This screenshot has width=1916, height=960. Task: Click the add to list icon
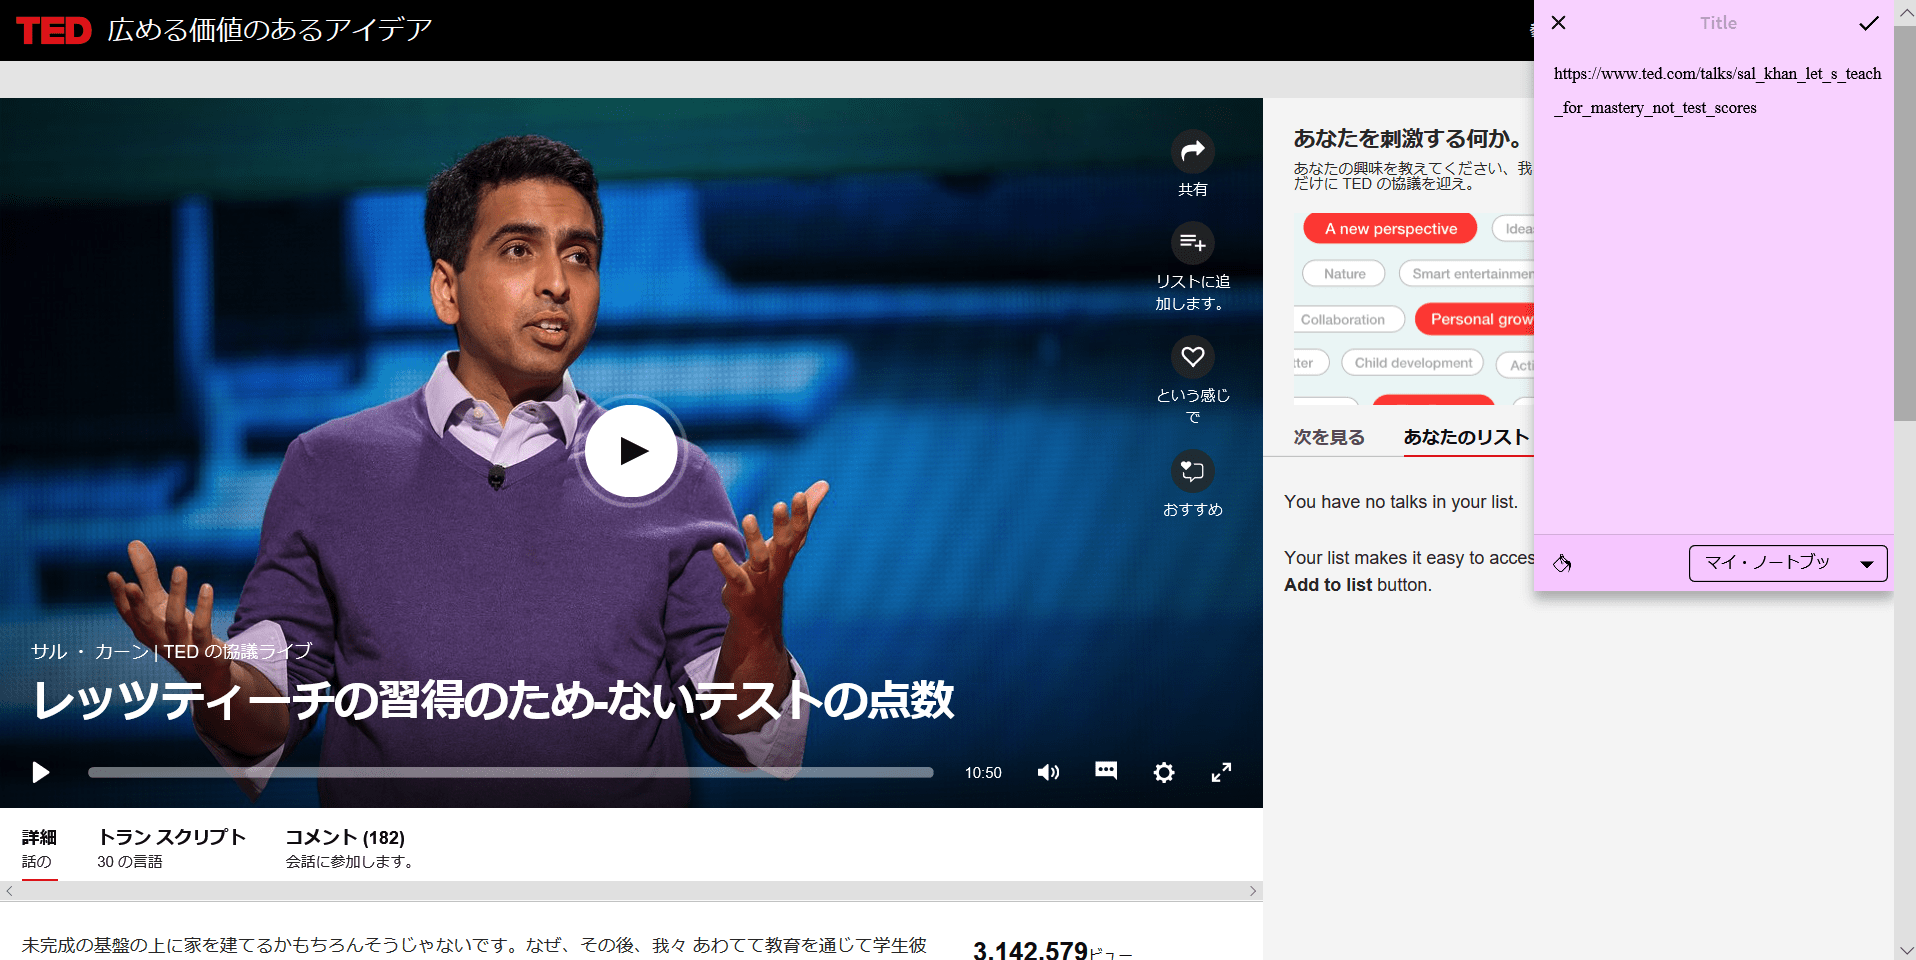(1192, 243)
